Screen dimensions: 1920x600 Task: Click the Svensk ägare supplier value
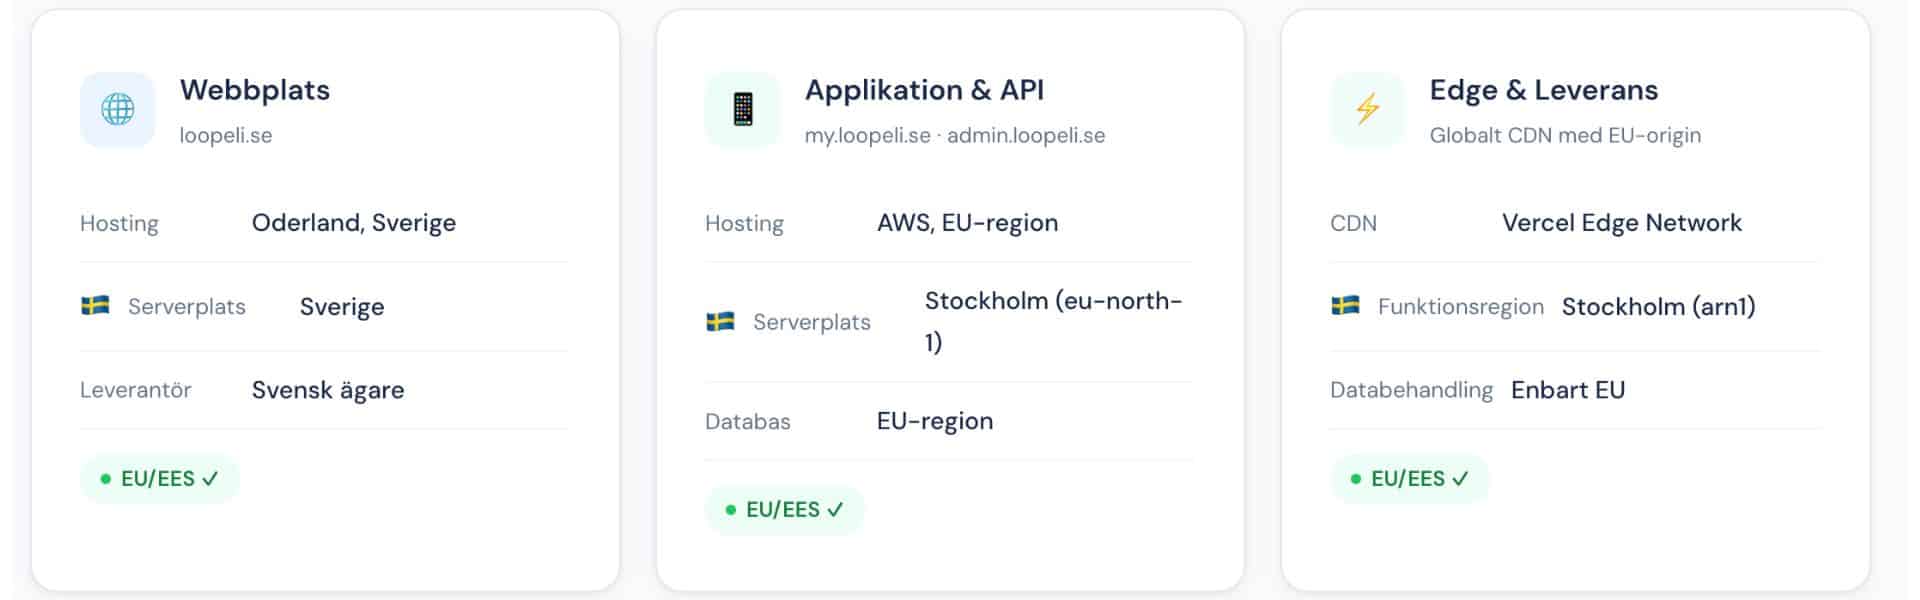(x=328, y=390)
